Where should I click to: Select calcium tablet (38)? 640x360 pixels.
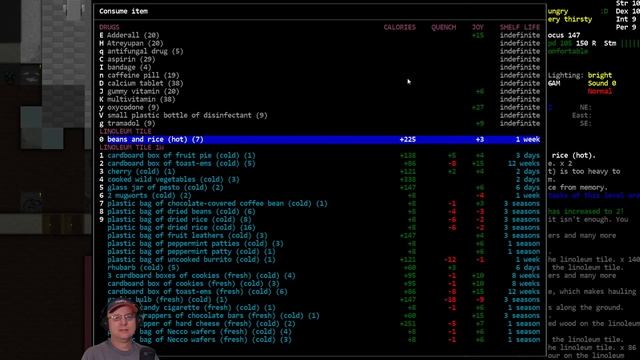click(x=145, y=83)
